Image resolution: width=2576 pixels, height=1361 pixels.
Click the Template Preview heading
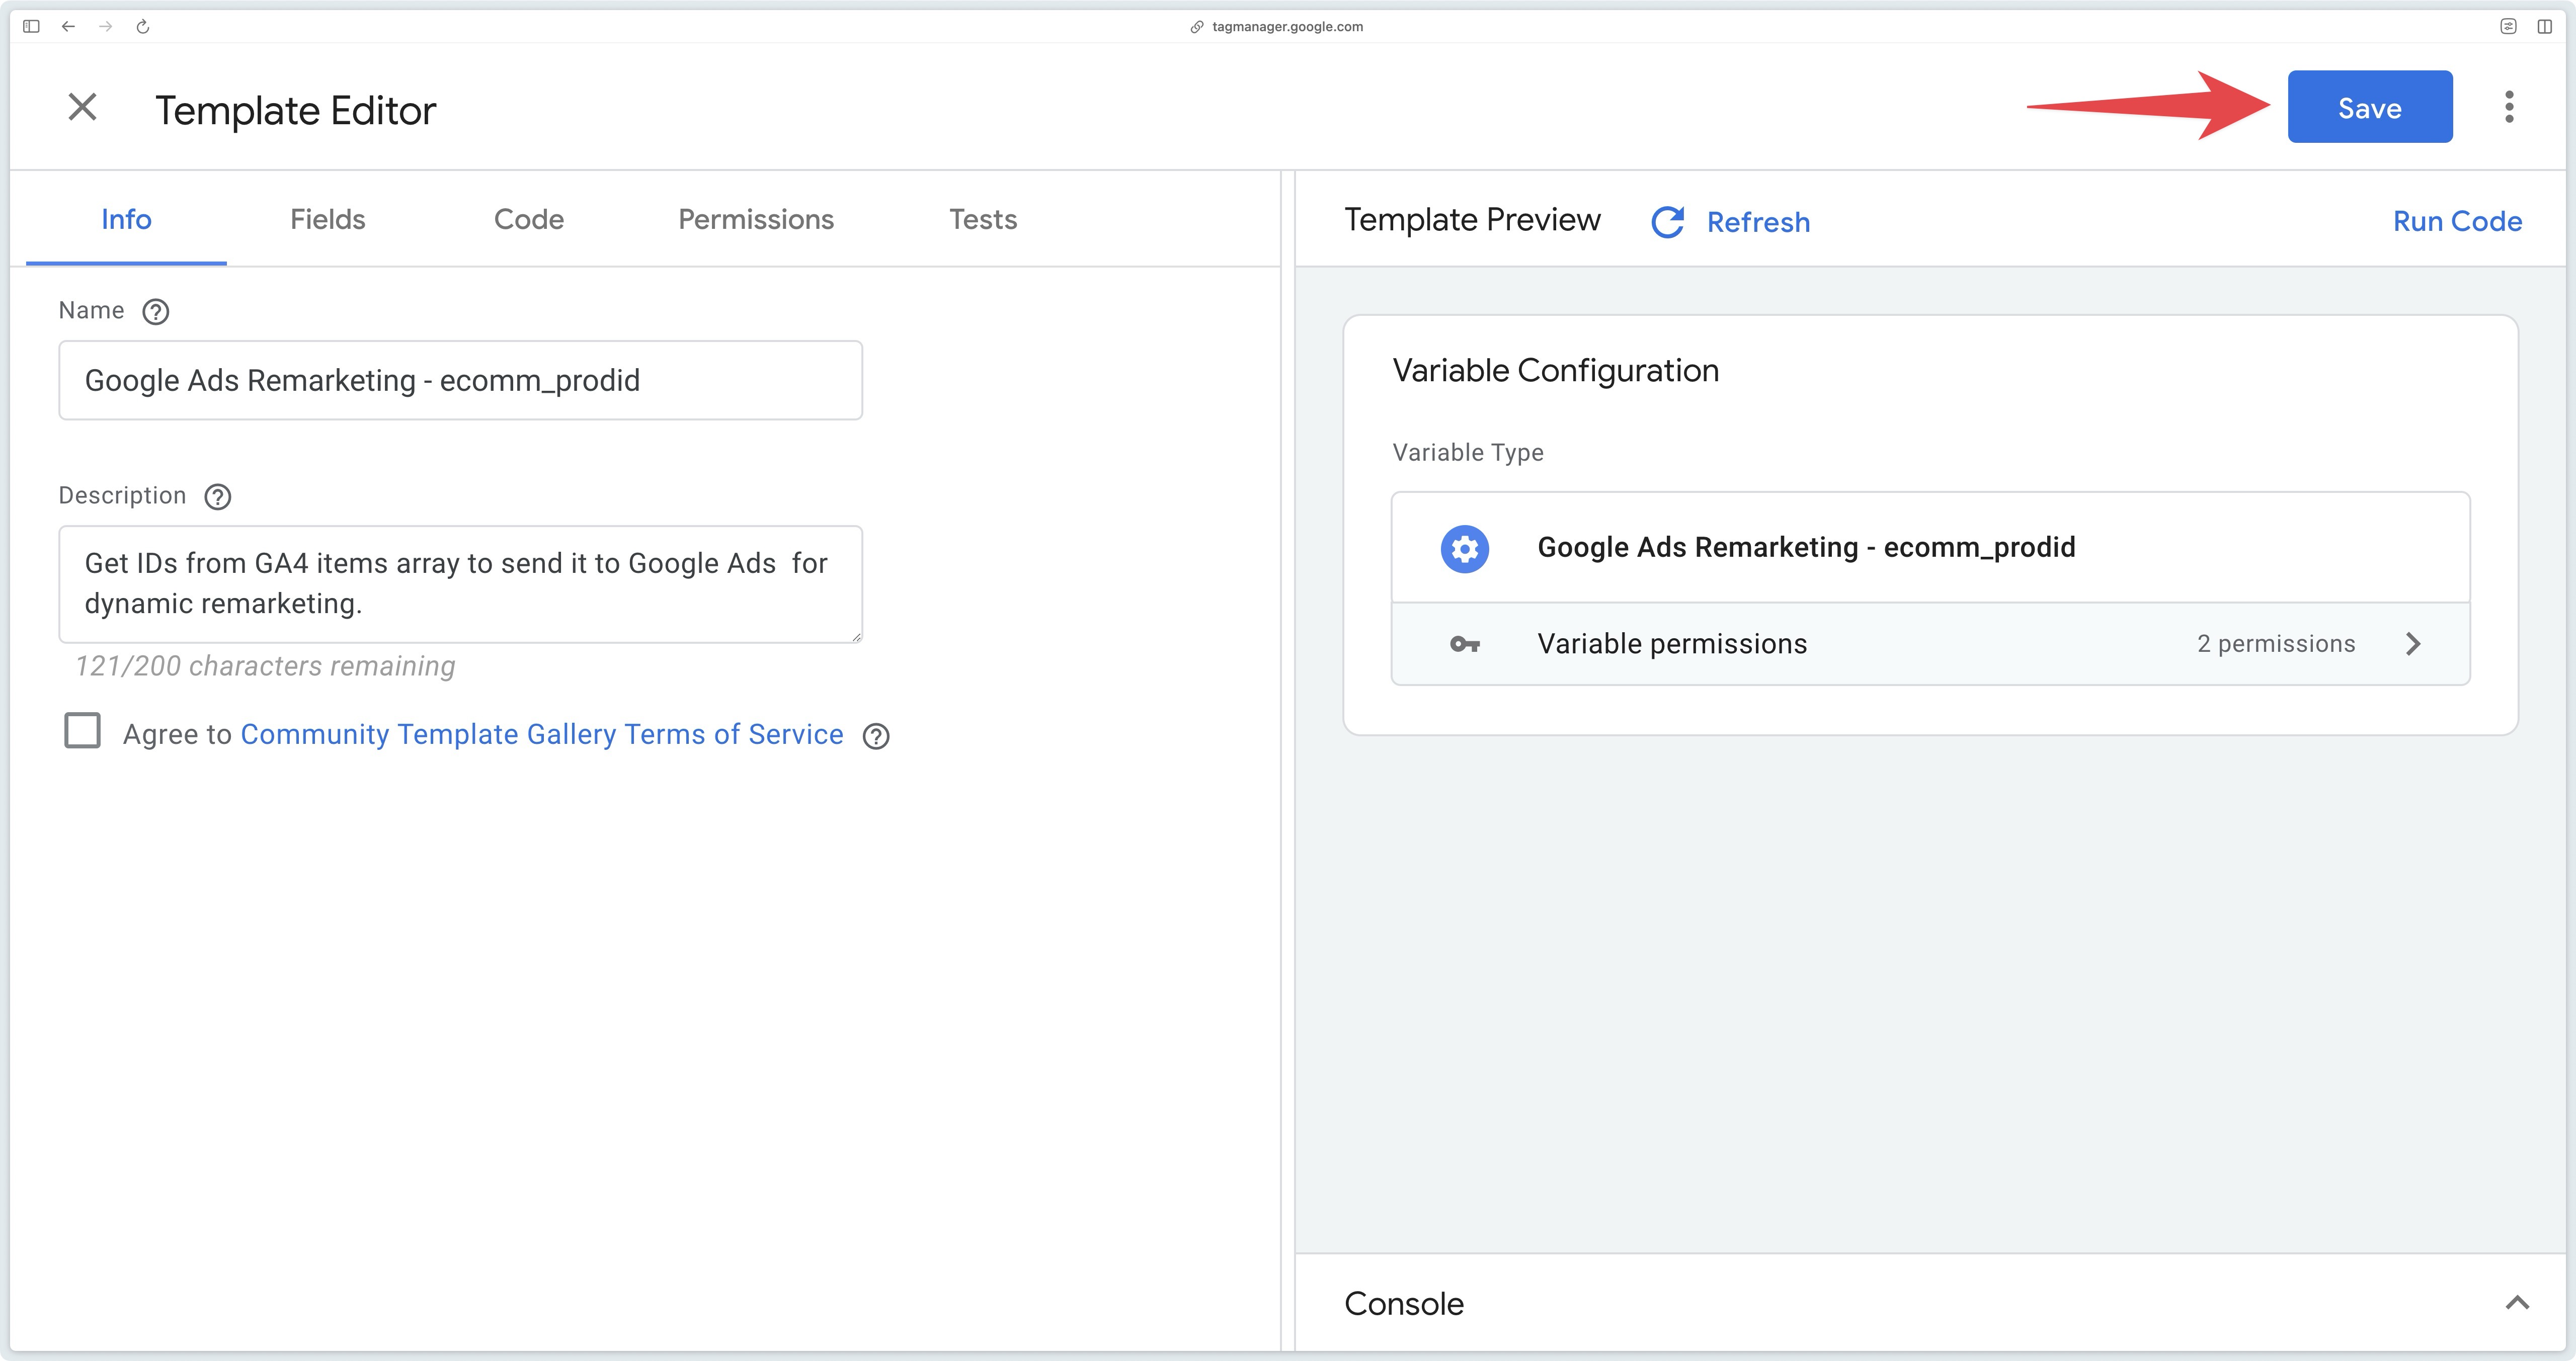click(1472, 220)
